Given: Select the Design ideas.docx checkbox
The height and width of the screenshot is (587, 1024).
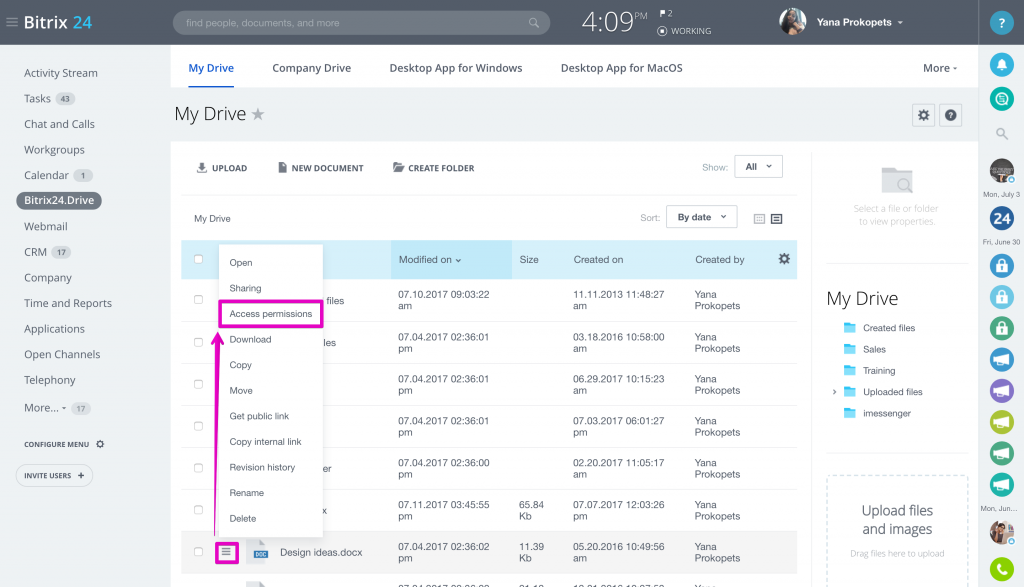Looking at the screenshot, I should coord(199,552).
